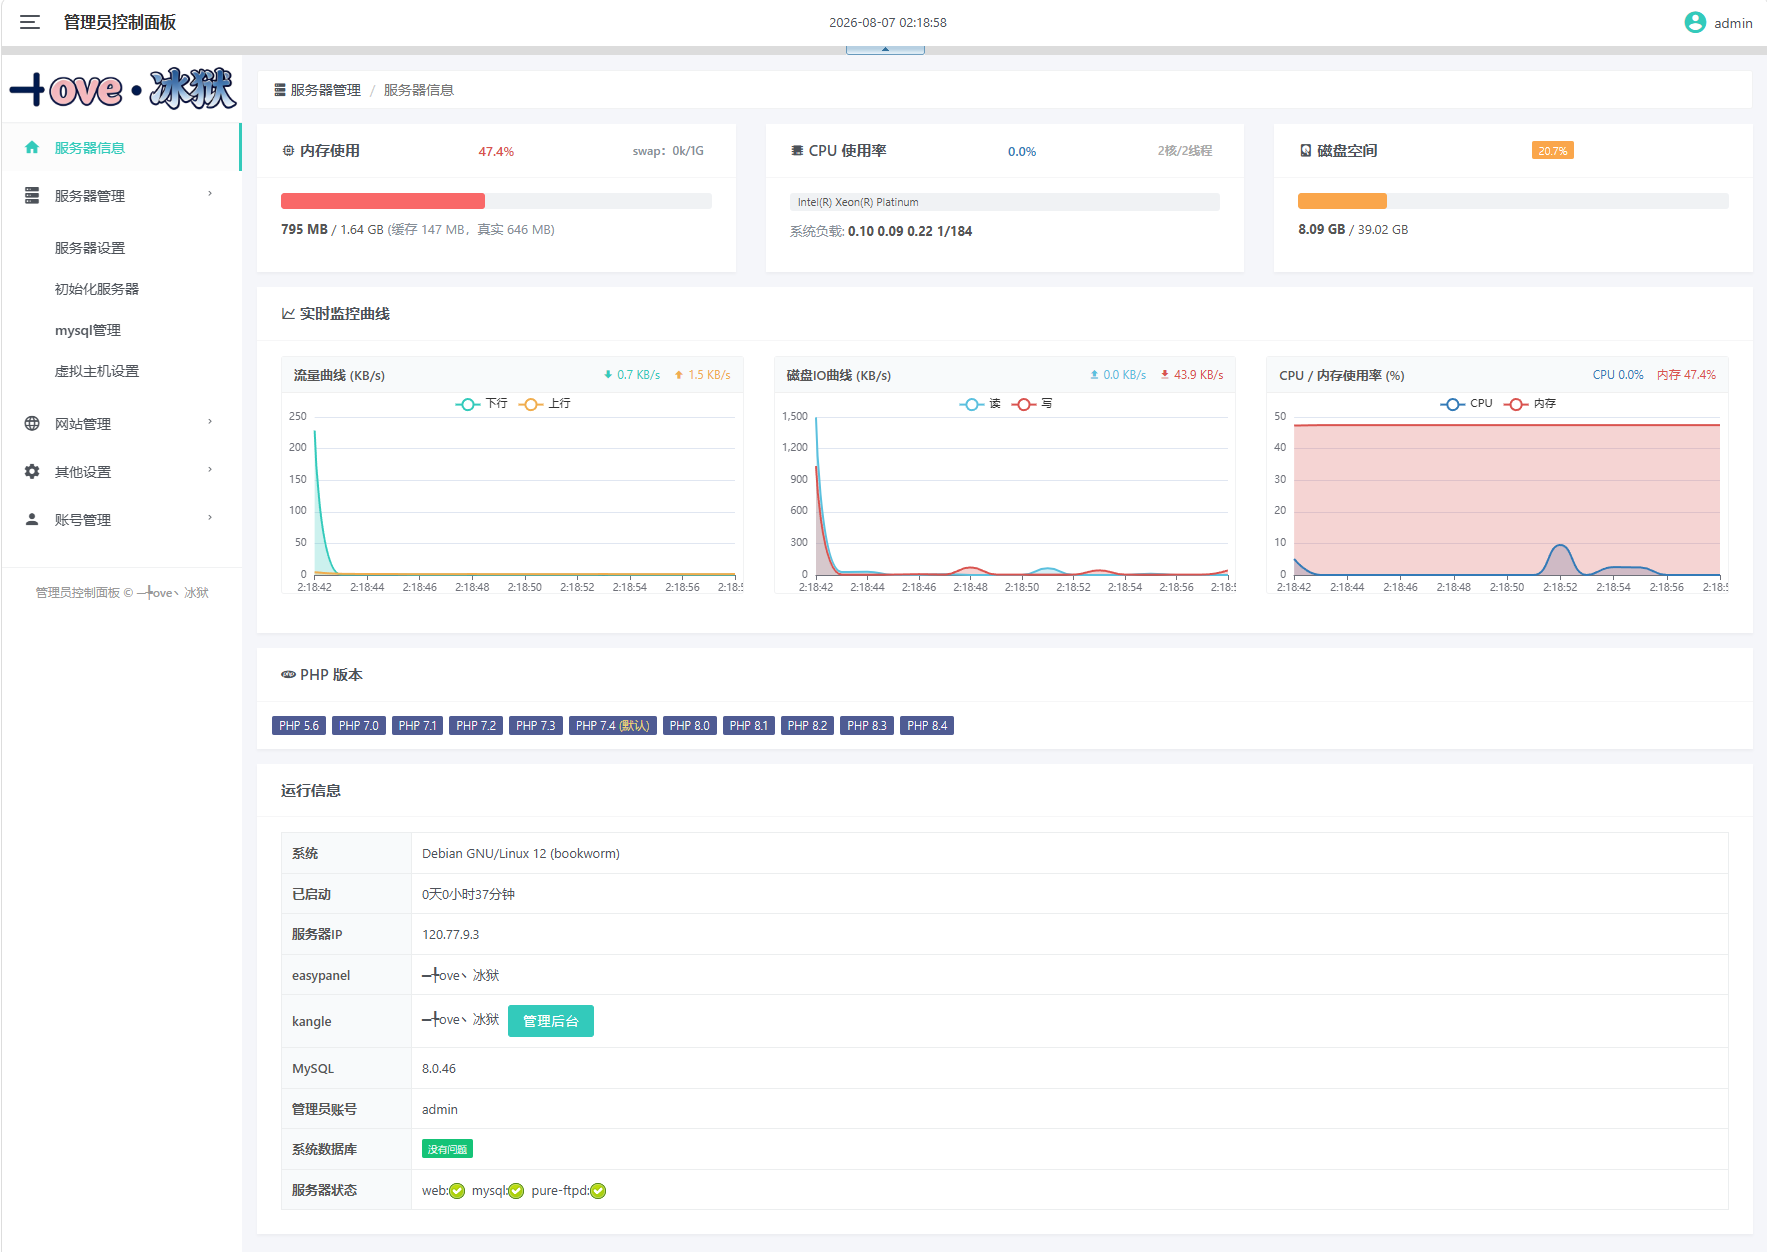Toggle the 上行 series in traffic chart
Viewport: 1767px width, 1252px height.
(x=545, y=404)
